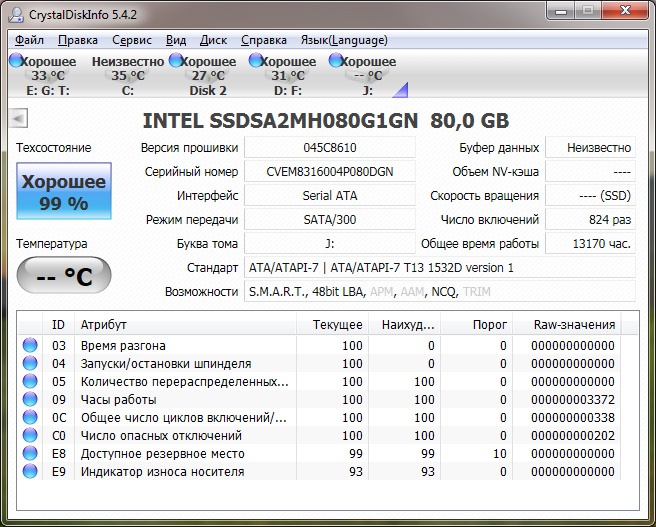
Task: Click the -- °C temperature button
Action: pyautogui.click(x=64, y=275)
